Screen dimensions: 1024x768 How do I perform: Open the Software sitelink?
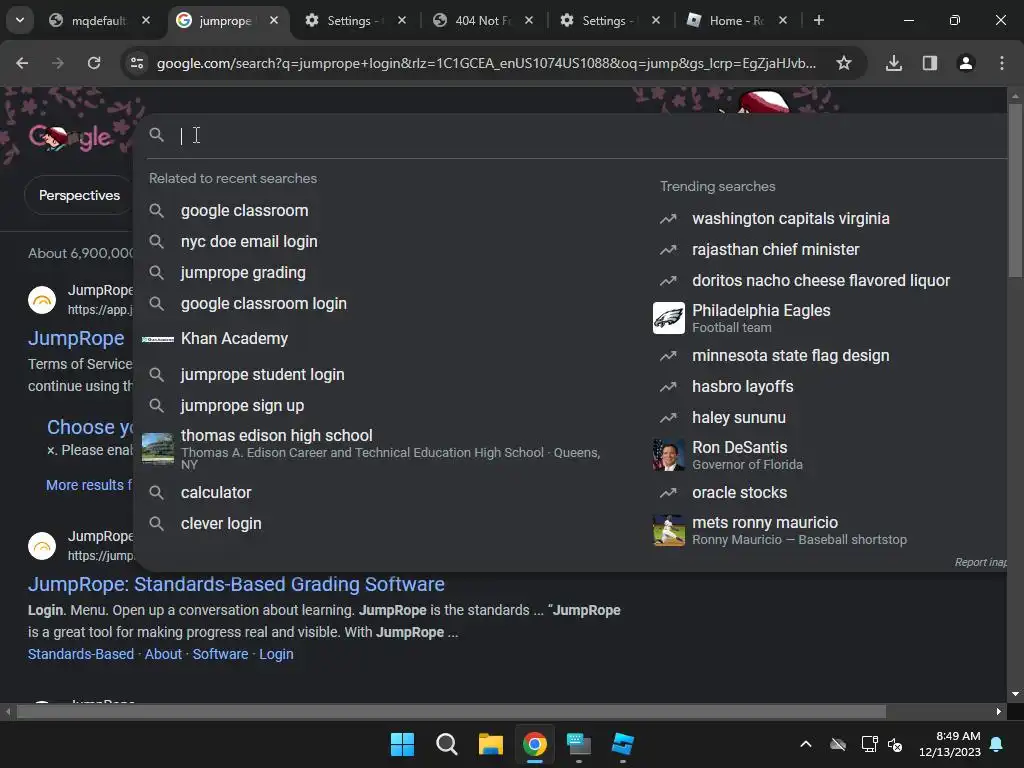tap(220, 654)
